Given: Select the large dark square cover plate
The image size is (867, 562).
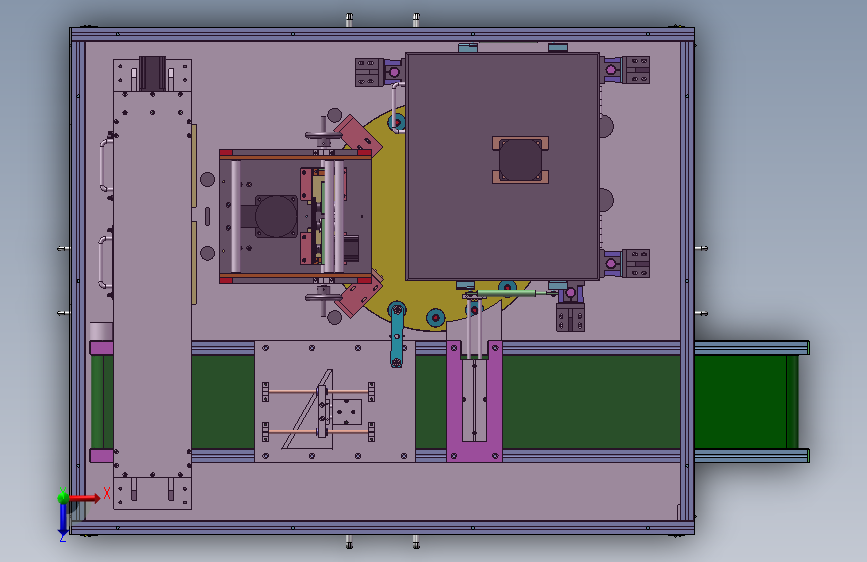Looking at the screenshot, I should tap(503, 166).
